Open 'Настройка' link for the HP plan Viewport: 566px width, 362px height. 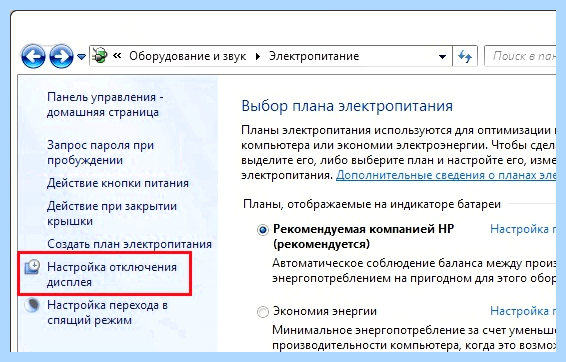click(x=523, y=229)
